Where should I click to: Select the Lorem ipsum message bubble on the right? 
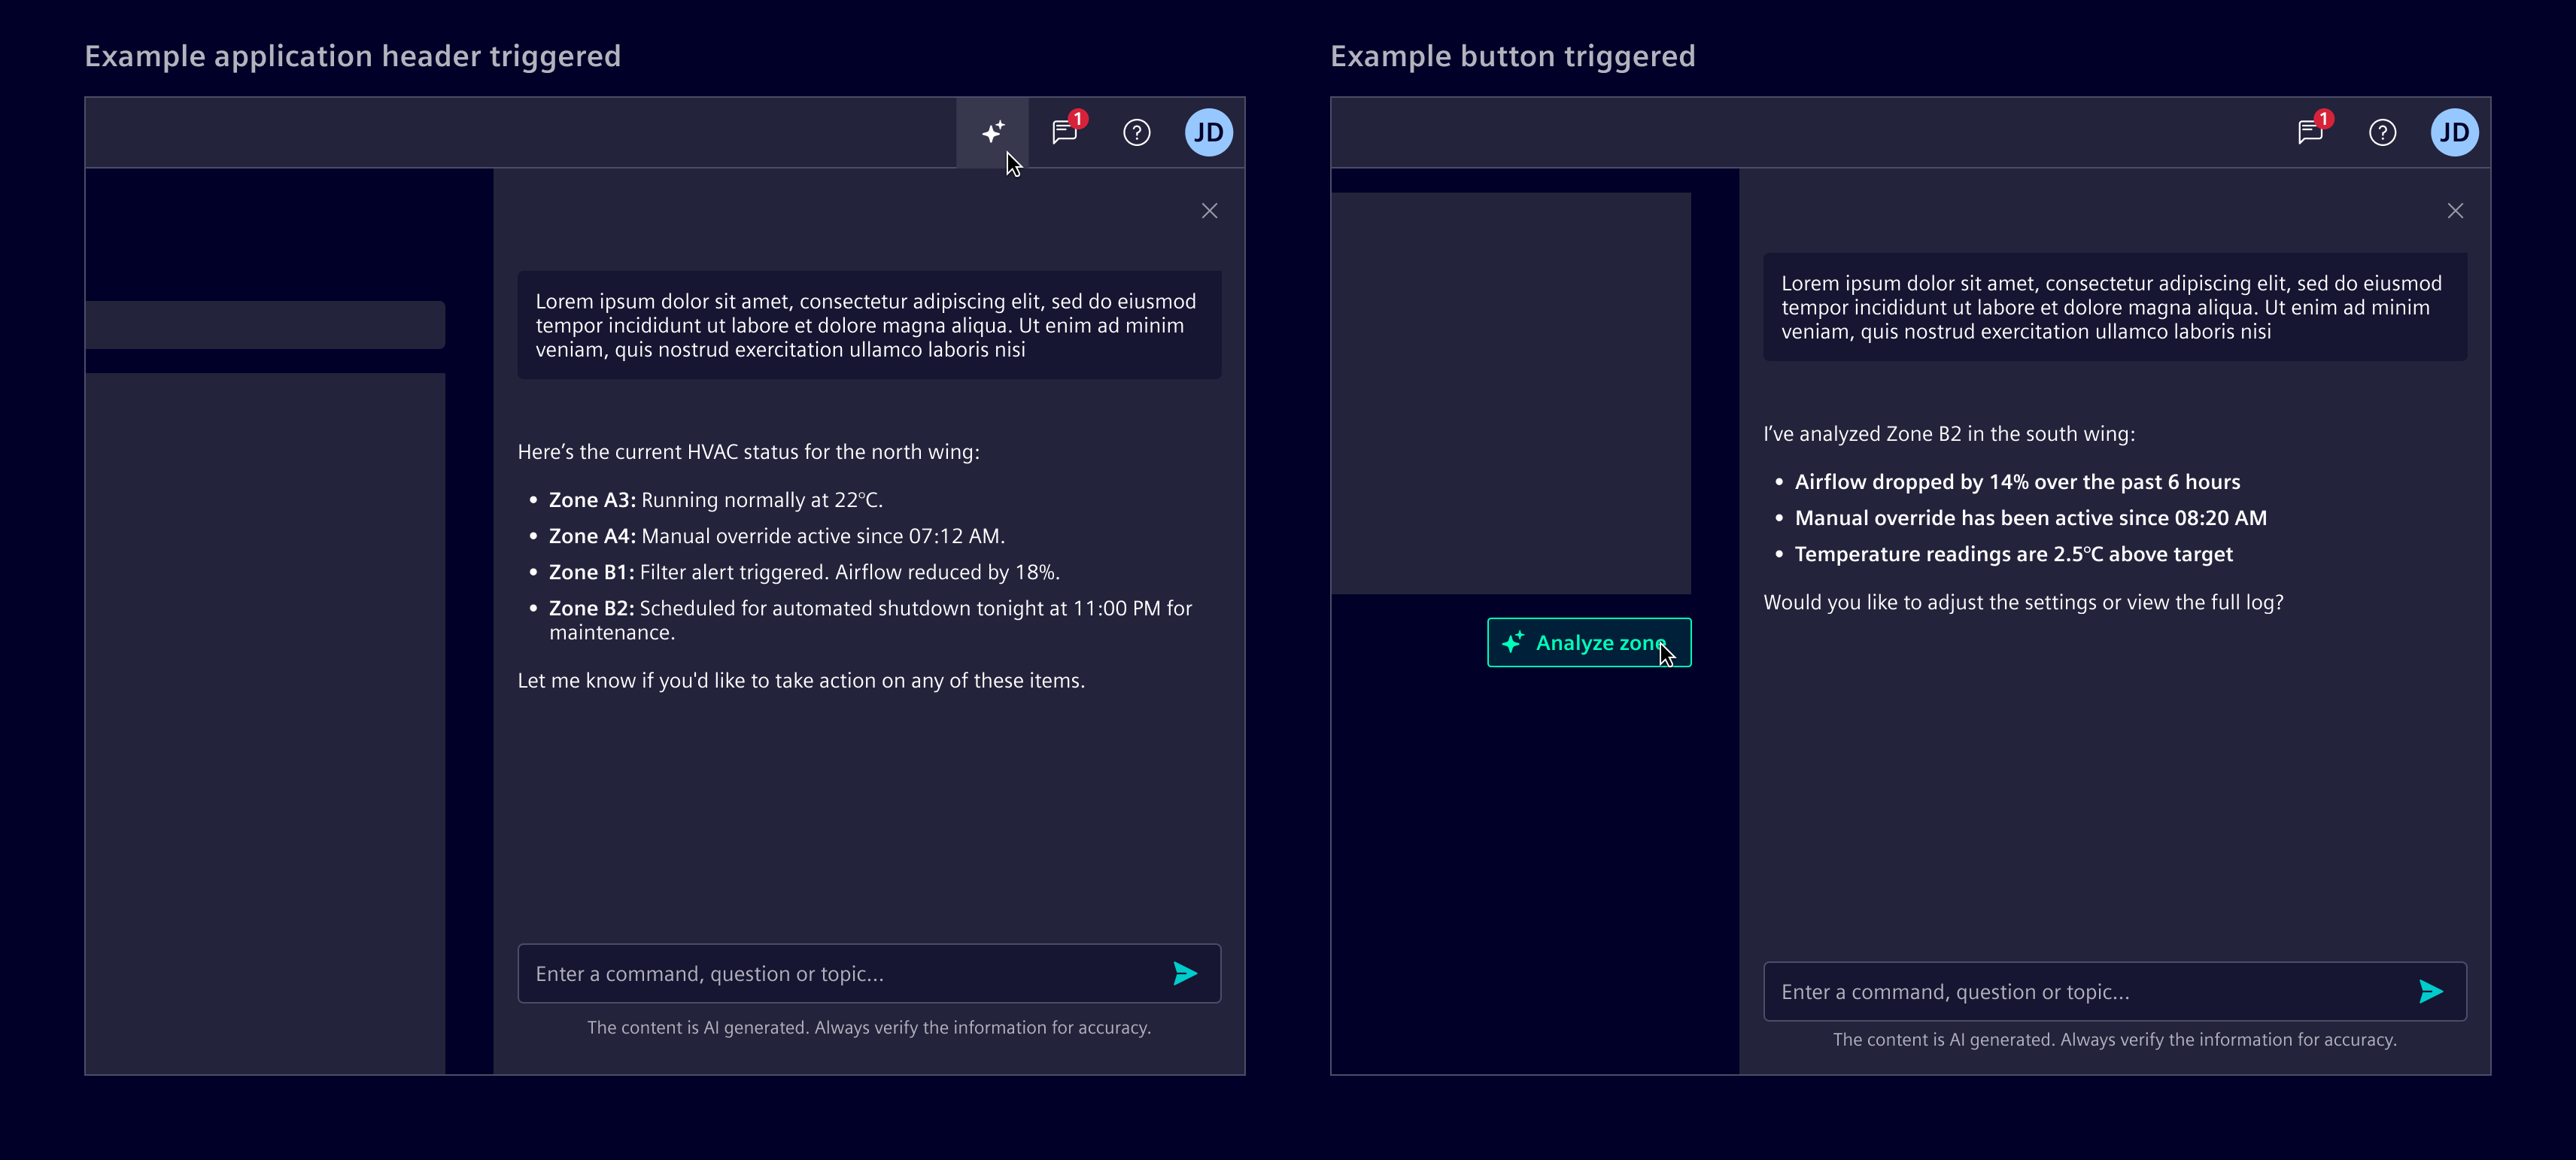tap(2115, 307)
